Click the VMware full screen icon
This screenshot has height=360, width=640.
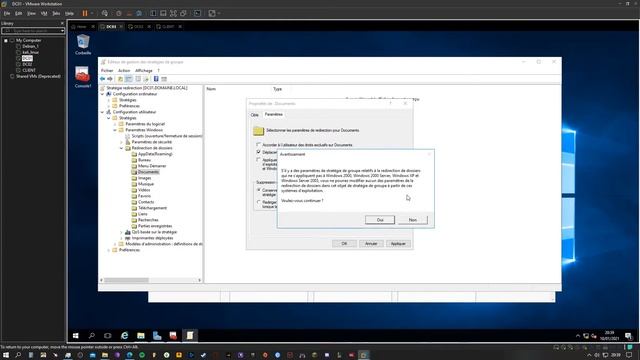(173, 13)
